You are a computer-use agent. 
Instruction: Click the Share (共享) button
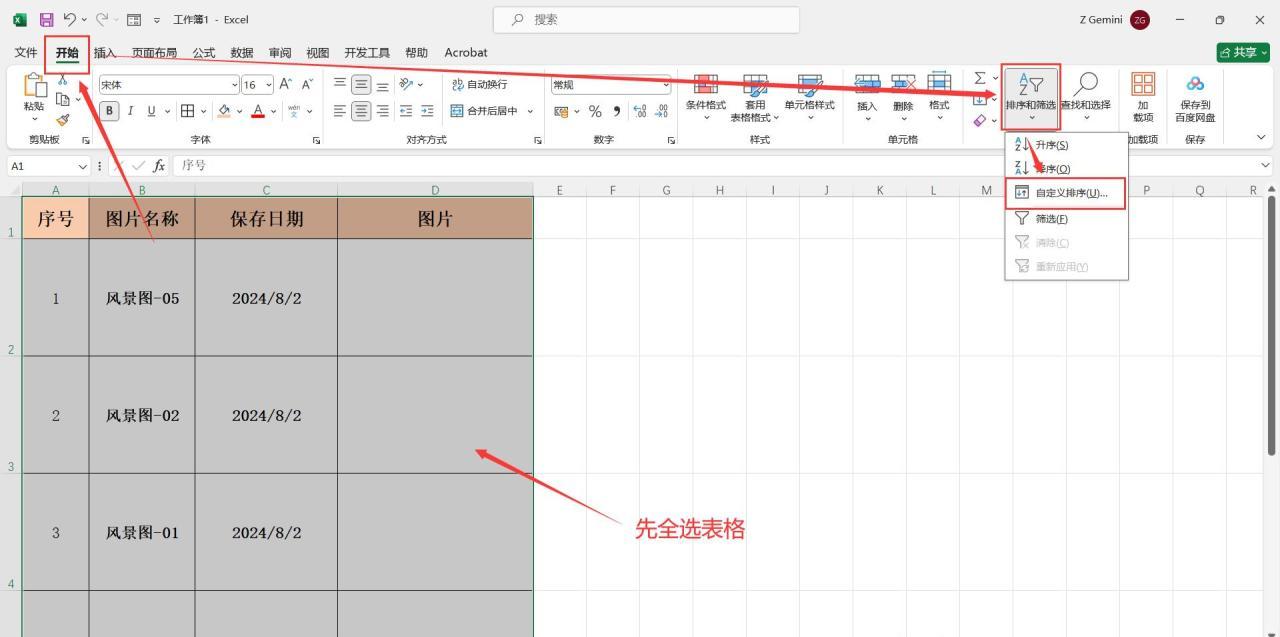point(1243,52)
